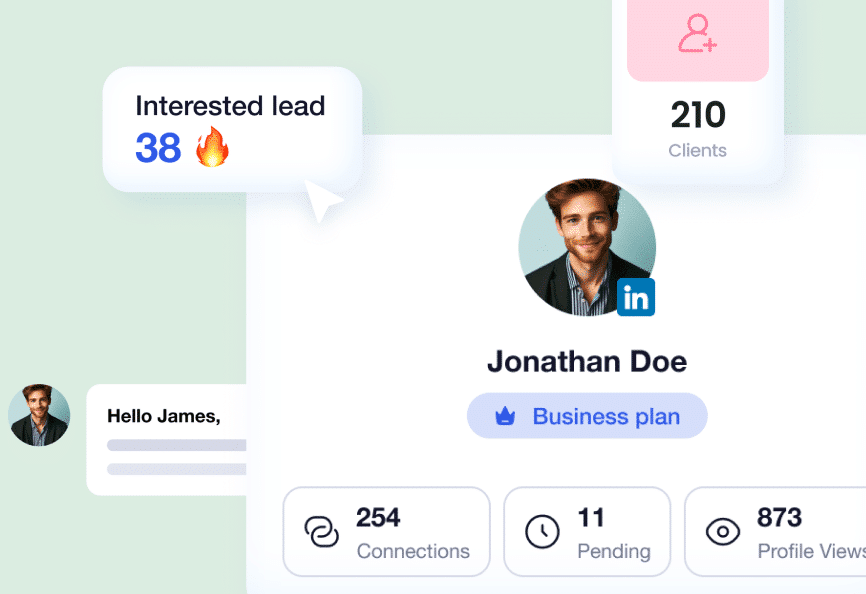Click the pink tile above the 210 count

(698, 40)
